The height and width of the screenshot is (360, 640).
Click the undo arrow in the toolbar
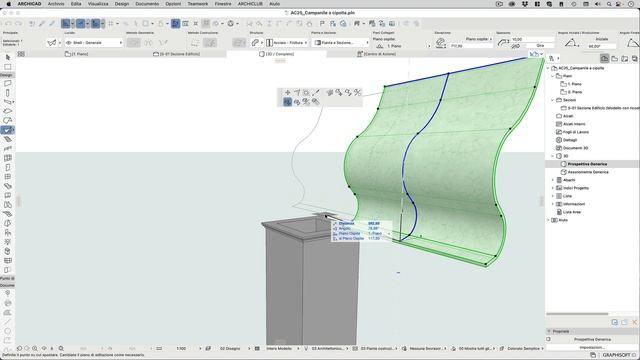tap(9, 24)
